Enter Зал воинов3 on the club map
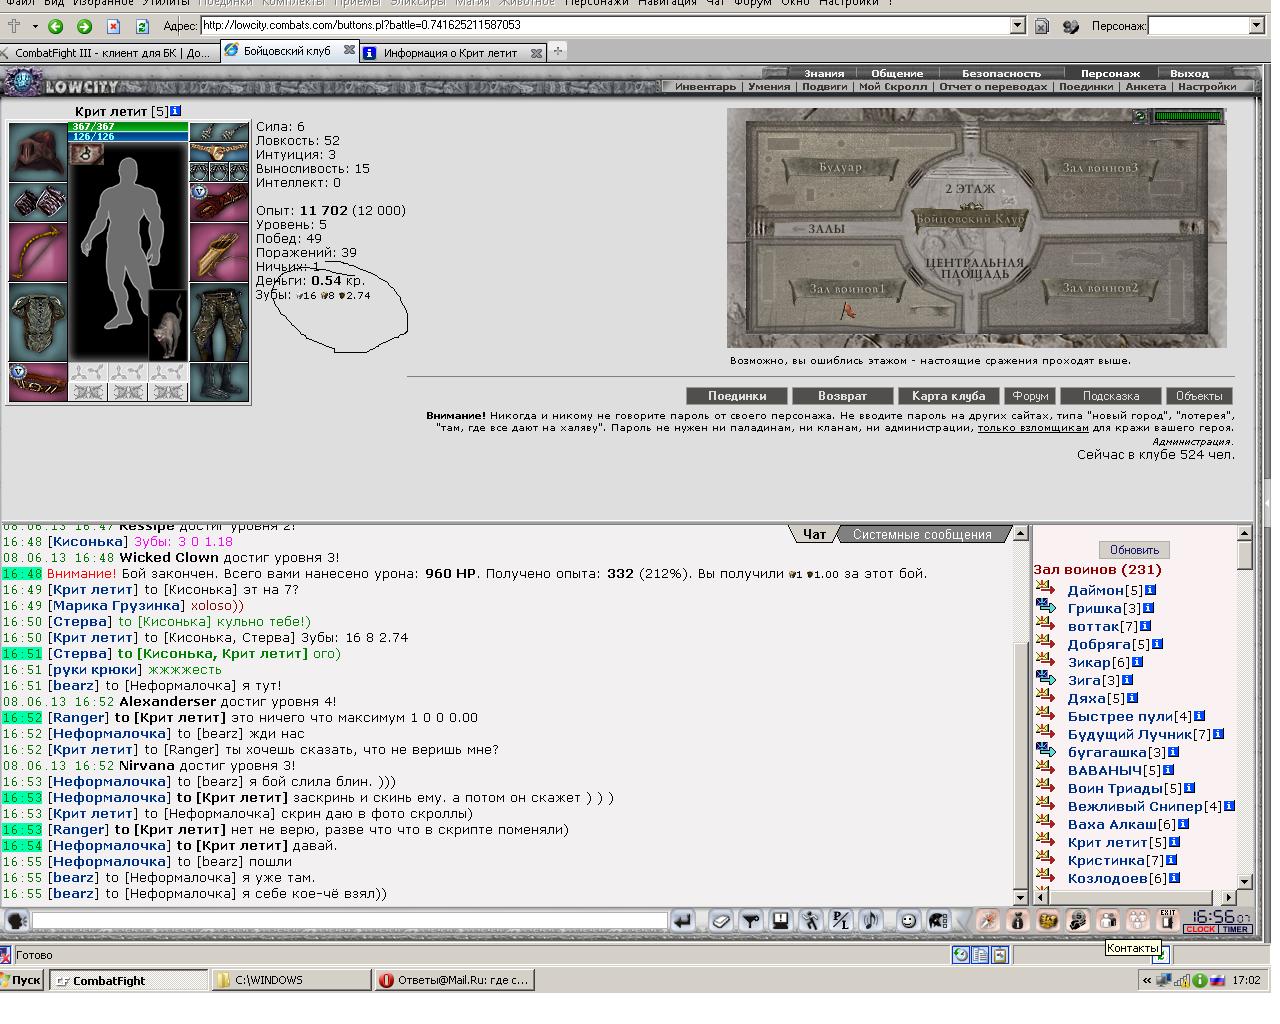The height and width of the screenshot is (1024, 1280). click(1100, 168)
